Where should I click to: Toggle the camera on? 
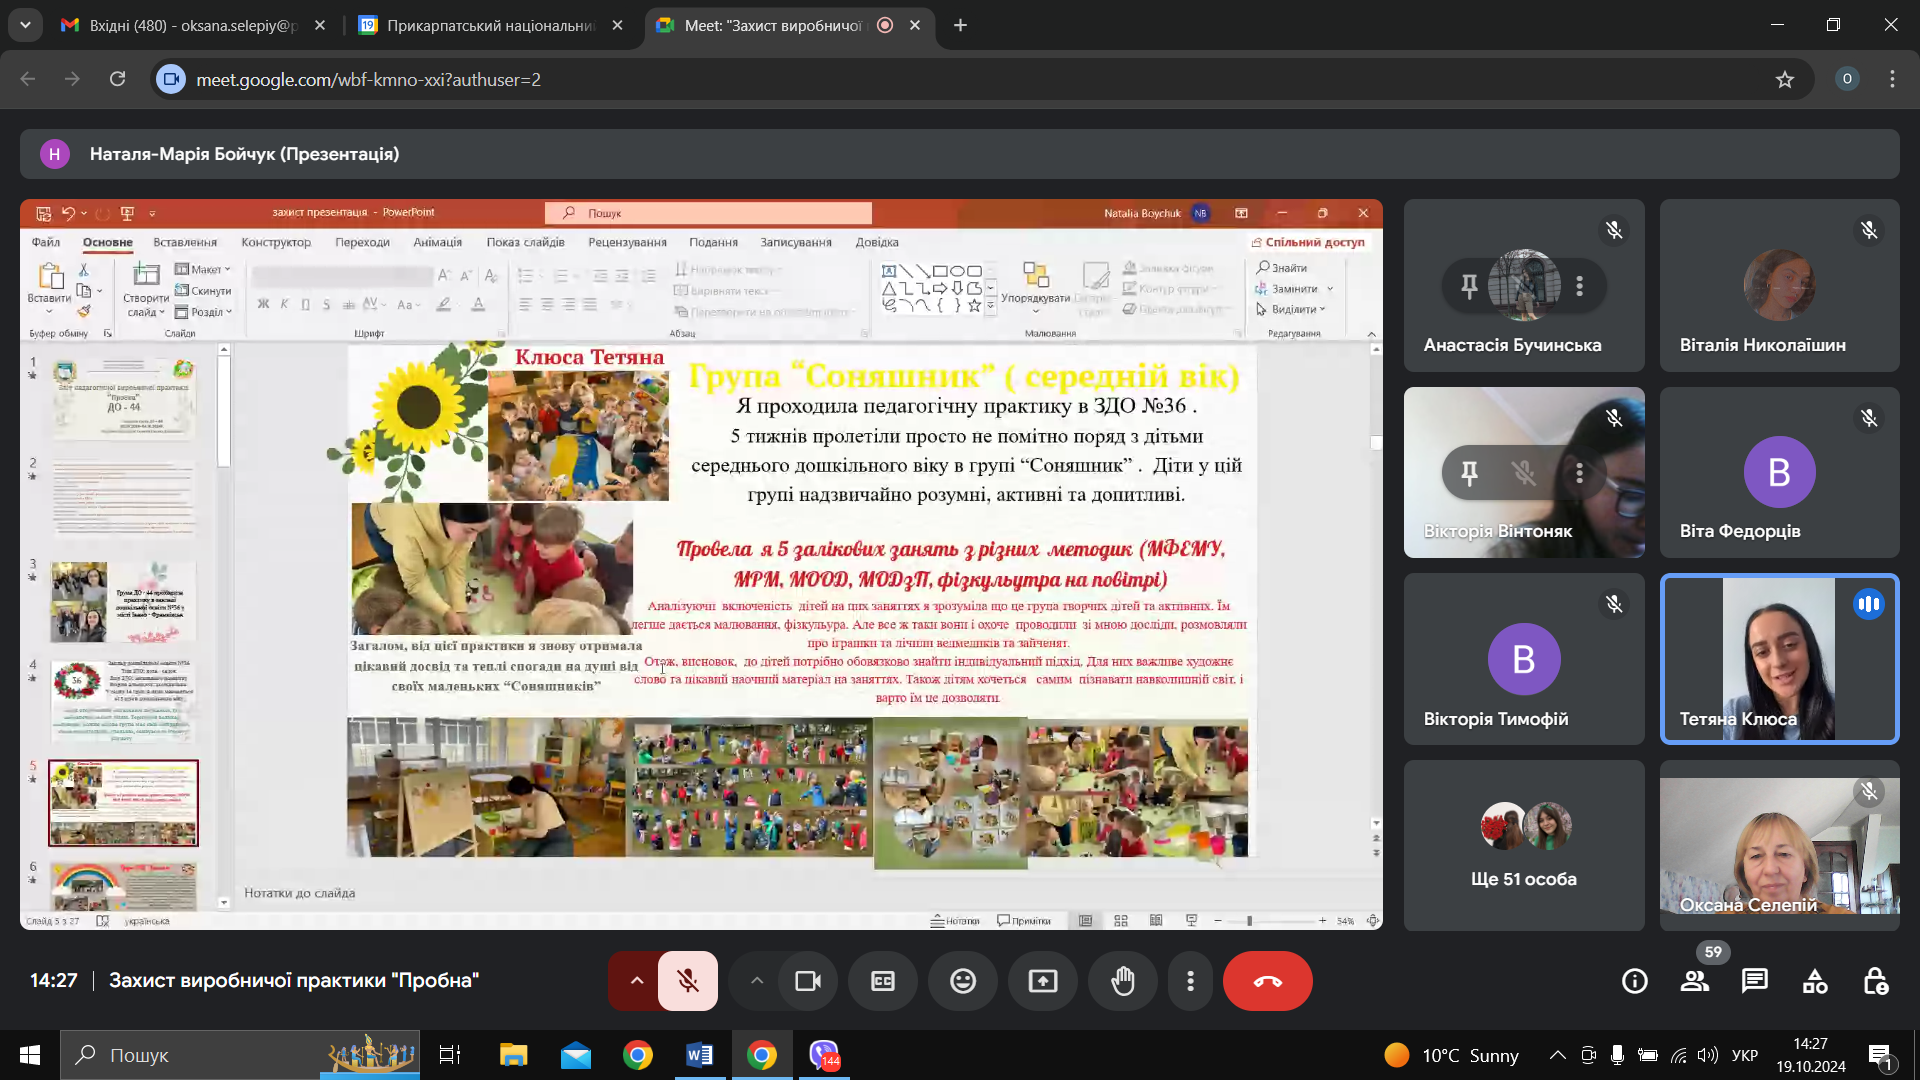(x=808, y=981)
